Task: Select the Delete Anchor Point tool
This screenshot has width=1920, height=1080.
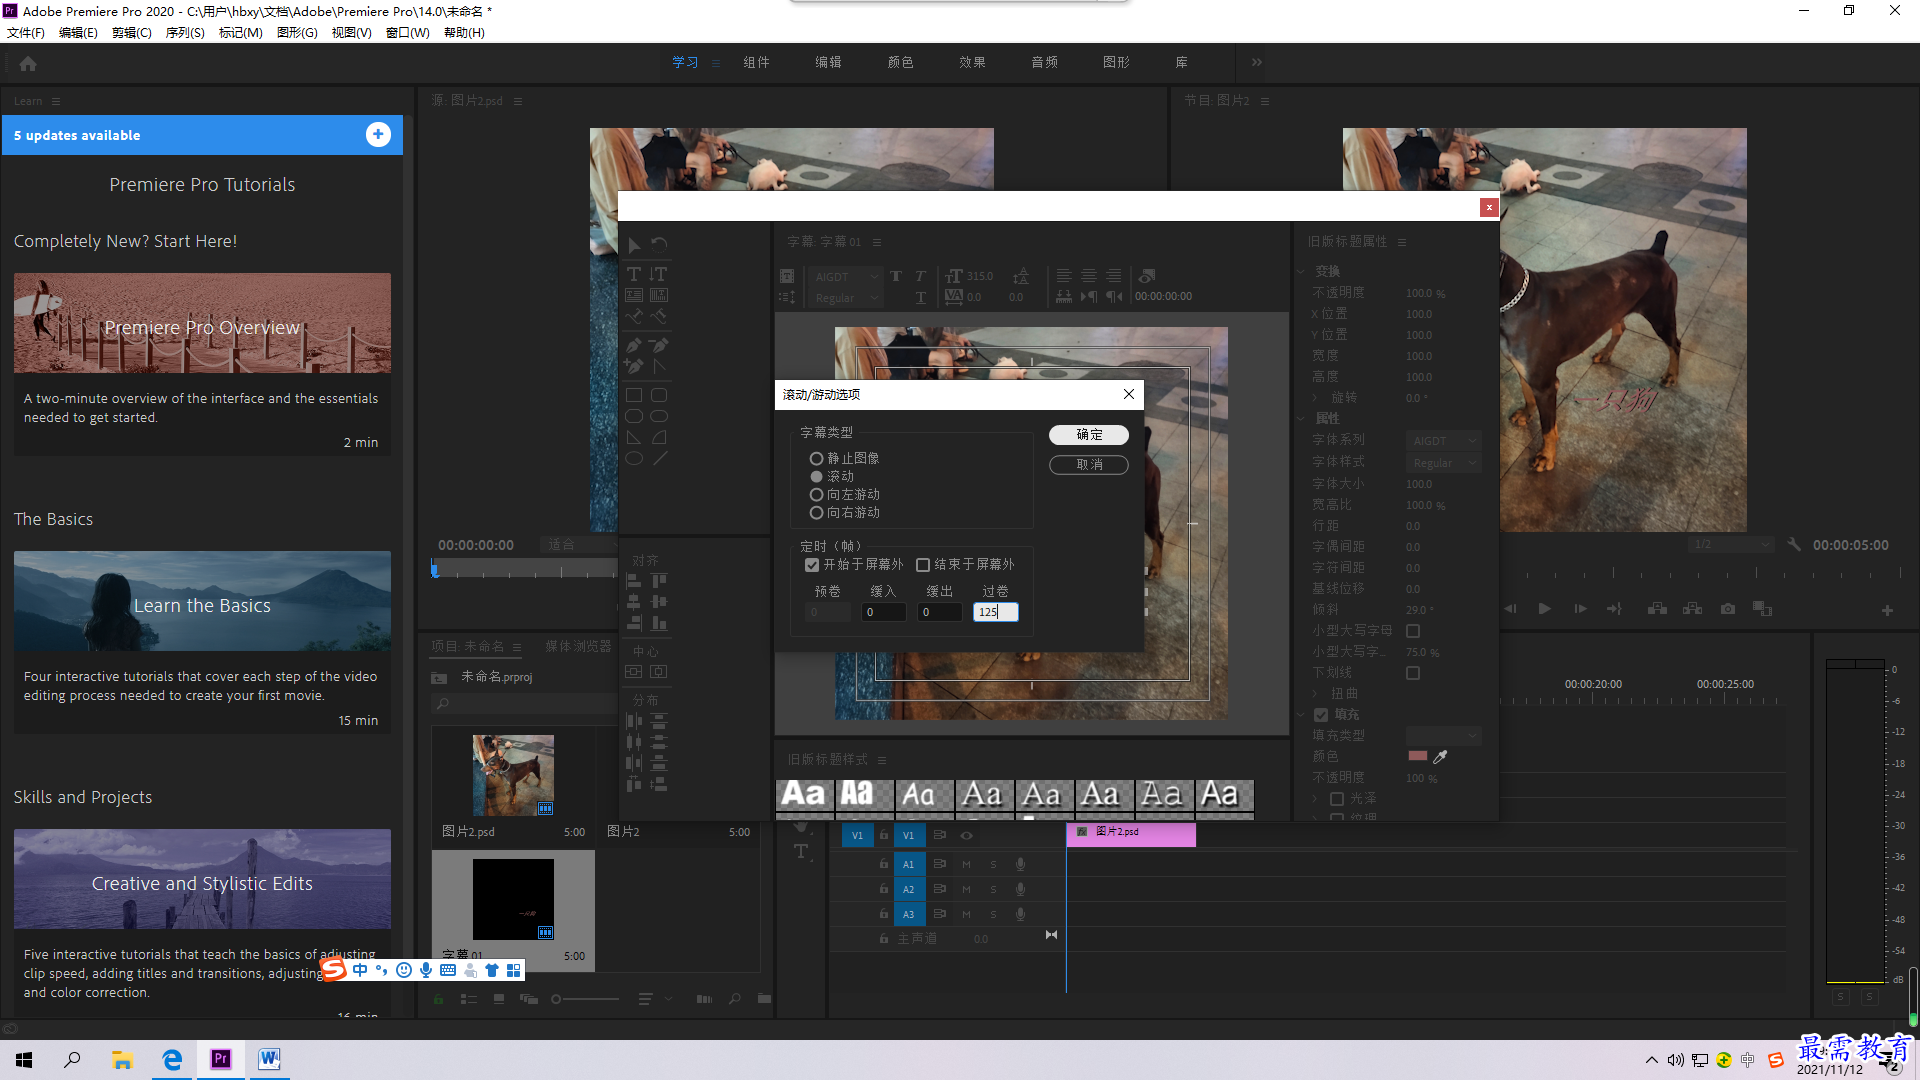Action: click(x=659, y=345)
